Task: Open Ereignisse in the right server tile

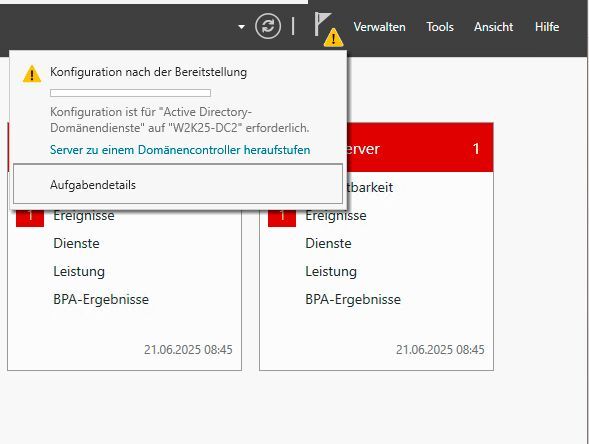Action: coord(336,216)
